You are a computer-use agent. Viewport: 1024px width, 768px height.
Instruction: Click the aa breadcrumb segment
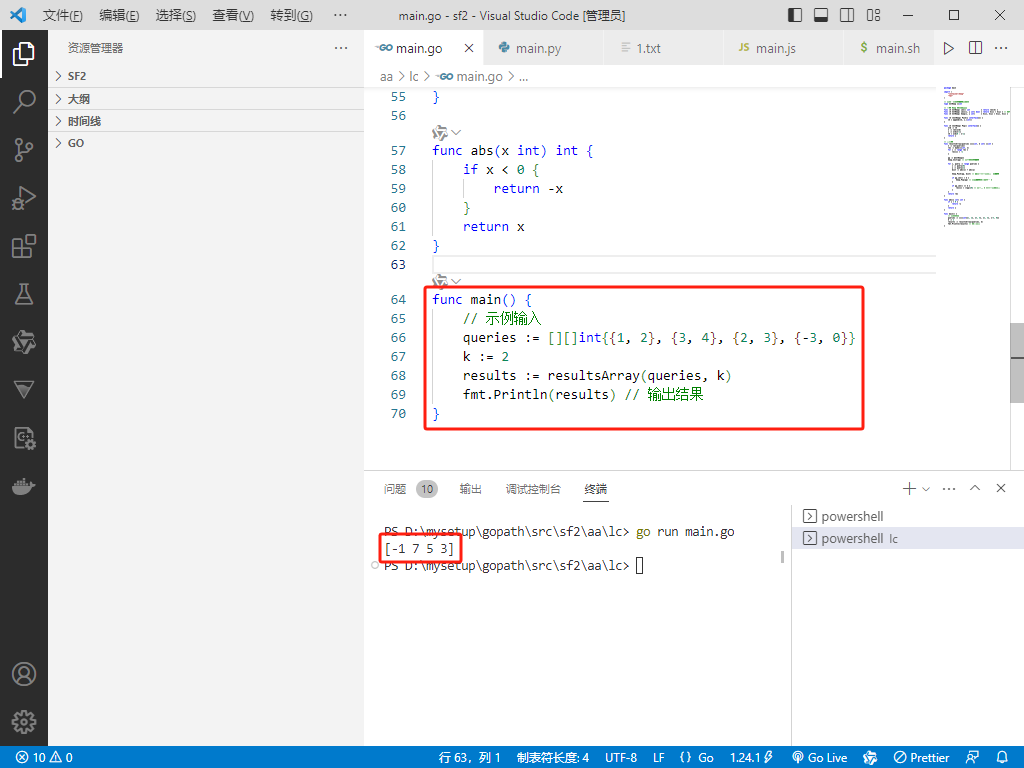[387, 76]
